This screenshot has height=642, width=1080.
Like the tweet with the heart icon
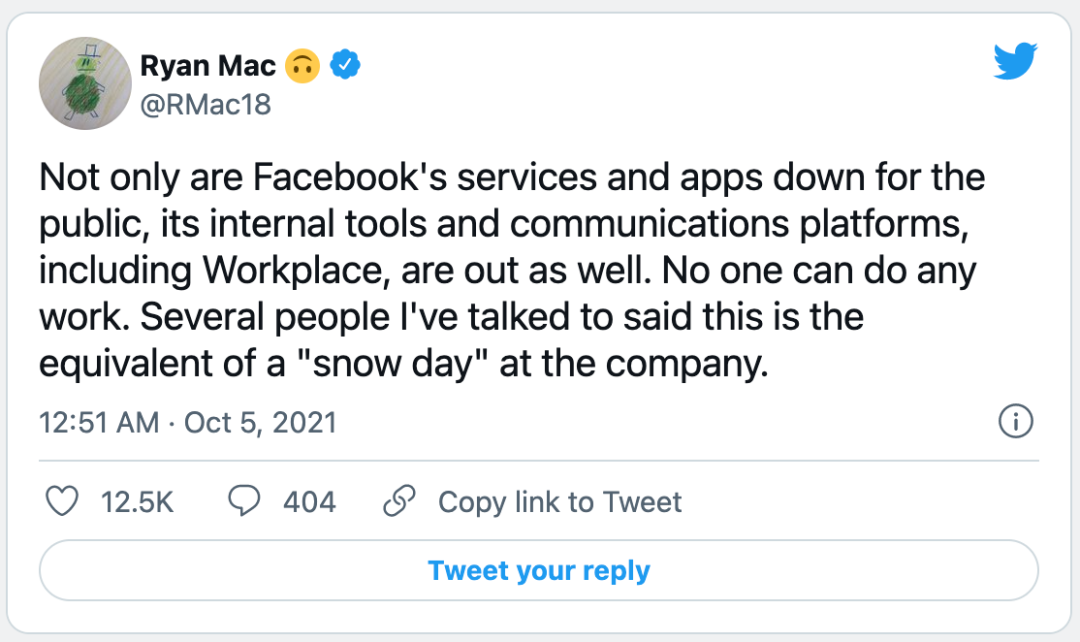[64, 501]
